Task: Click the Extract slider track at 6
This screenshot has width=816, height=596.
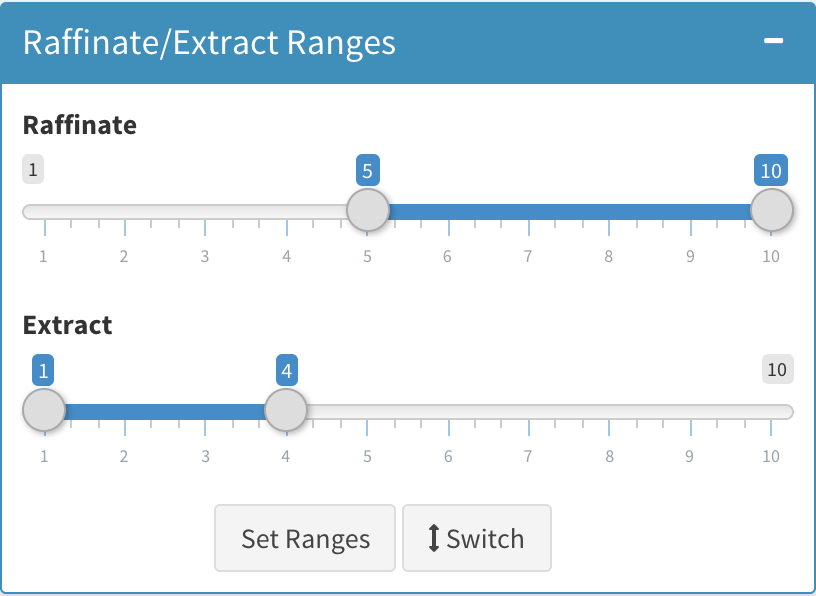Action: pos(448,411)
